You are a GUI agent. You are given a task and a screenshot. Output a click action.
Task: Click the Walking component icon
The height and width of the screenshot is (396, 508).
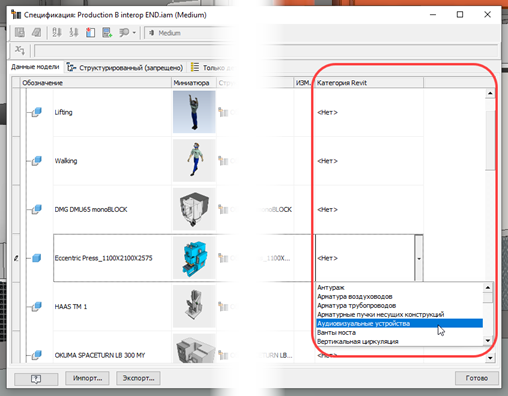[36, 161]
